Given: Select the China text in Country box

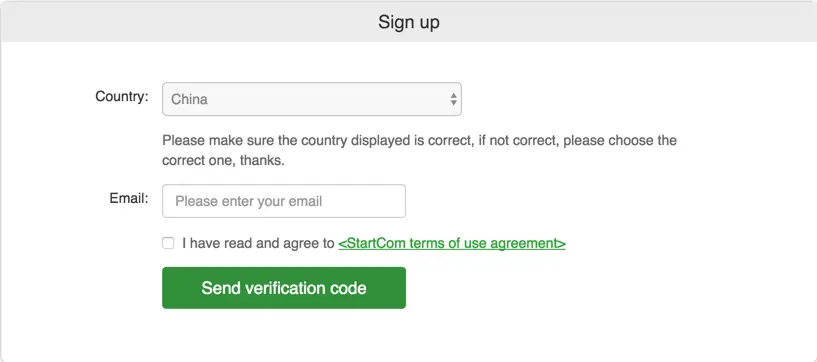Looking at the screenshot, I should click(x=189, y=99).
